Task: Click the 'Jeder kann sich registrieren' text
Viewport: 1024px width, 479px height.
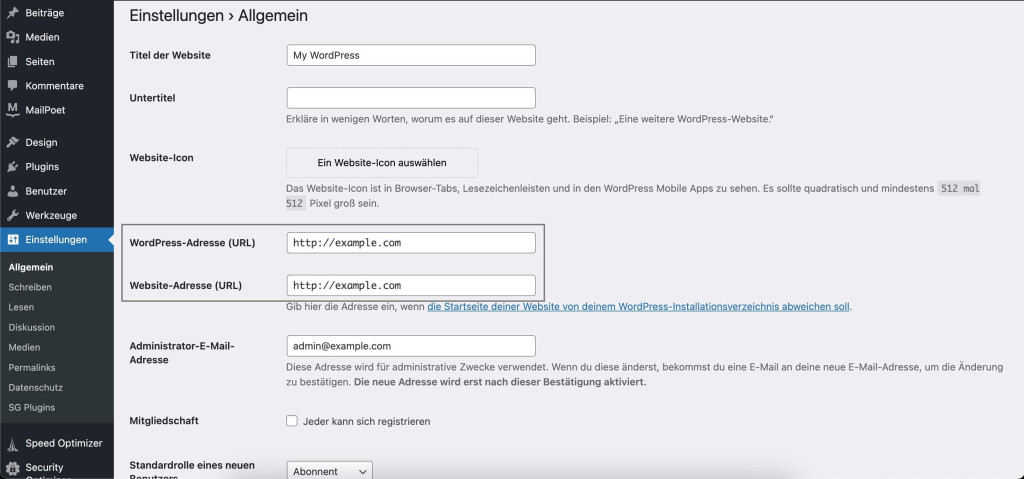Action: (366, 421)
